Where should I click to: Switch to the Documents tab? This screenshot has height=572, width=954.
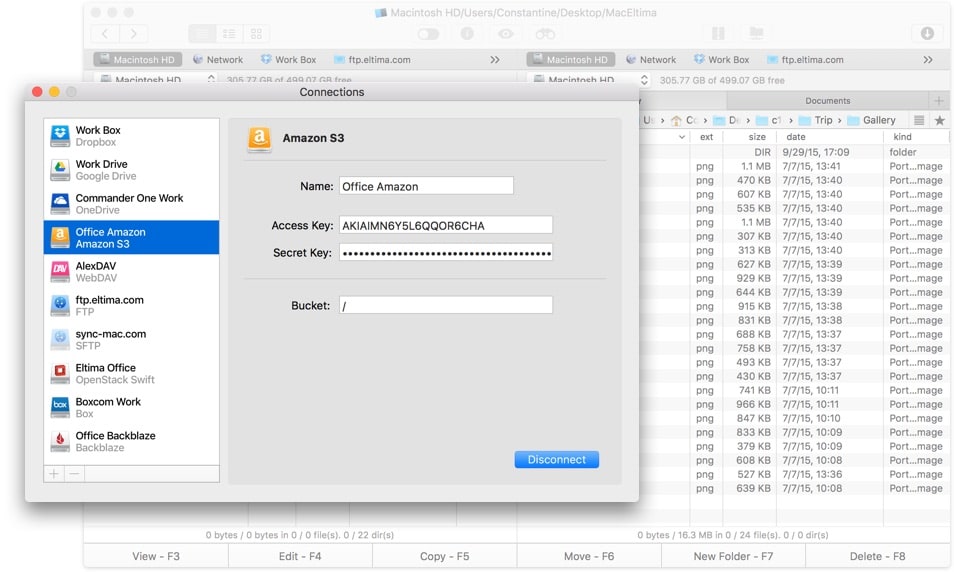coord(827,100)
